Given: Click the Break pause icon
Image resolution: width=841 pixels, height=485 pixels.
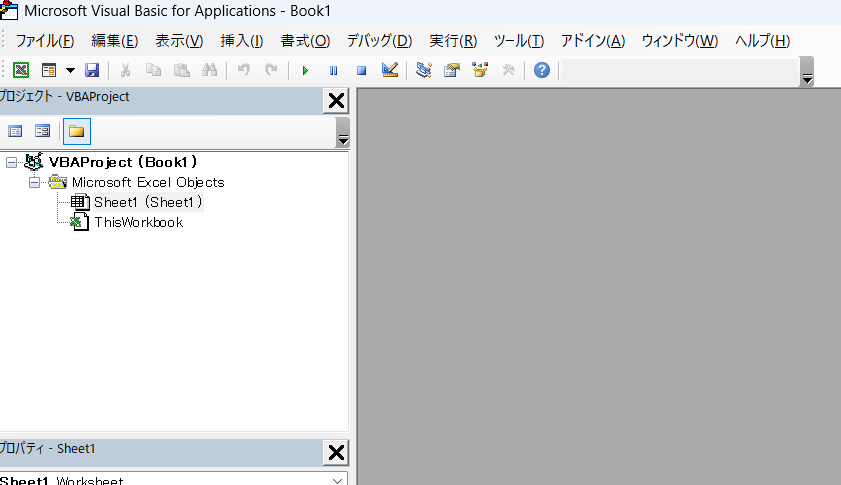Looking at the screenshot, I should pos(334,70).
